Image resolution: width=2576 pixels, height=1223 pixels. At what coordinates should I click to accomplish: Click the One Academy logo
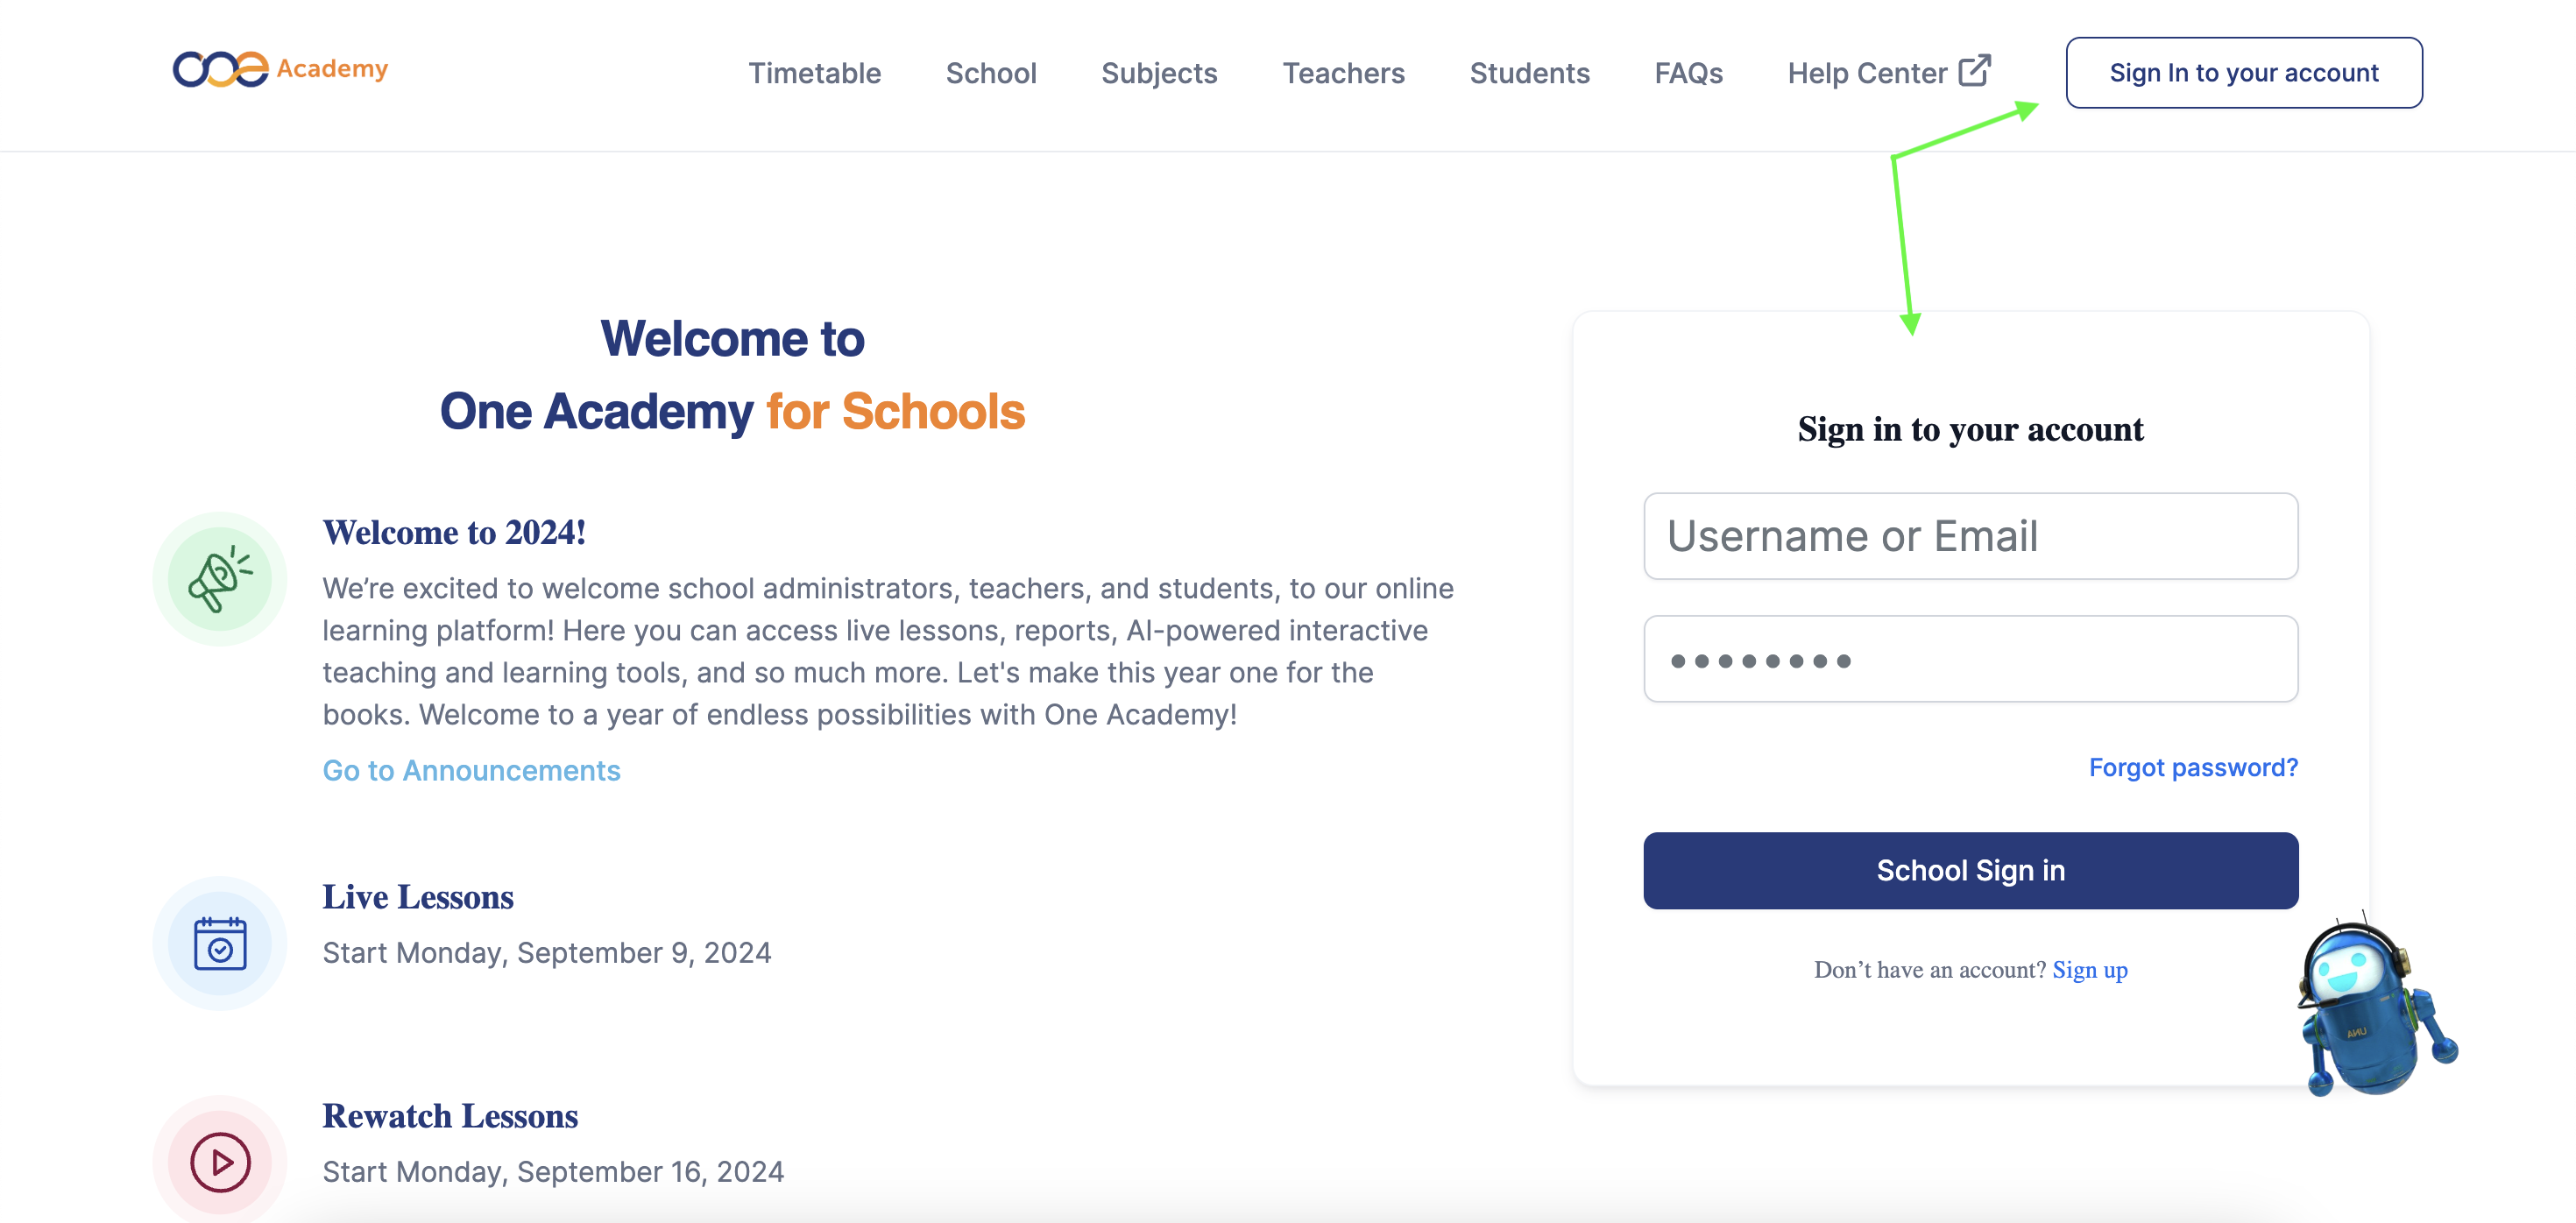(x=281, y=70)
